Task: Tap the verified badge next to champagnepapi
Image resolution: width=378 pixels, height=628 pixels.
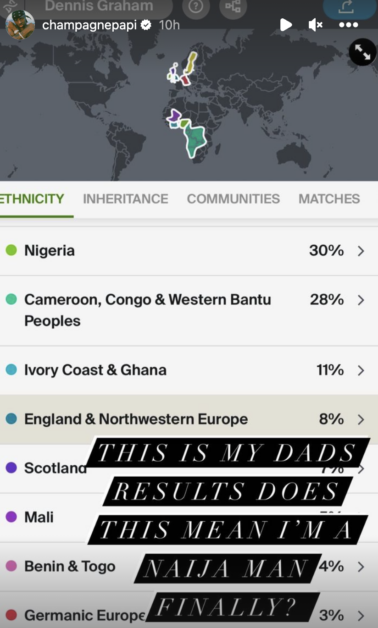Action: (x=146, y=25)
